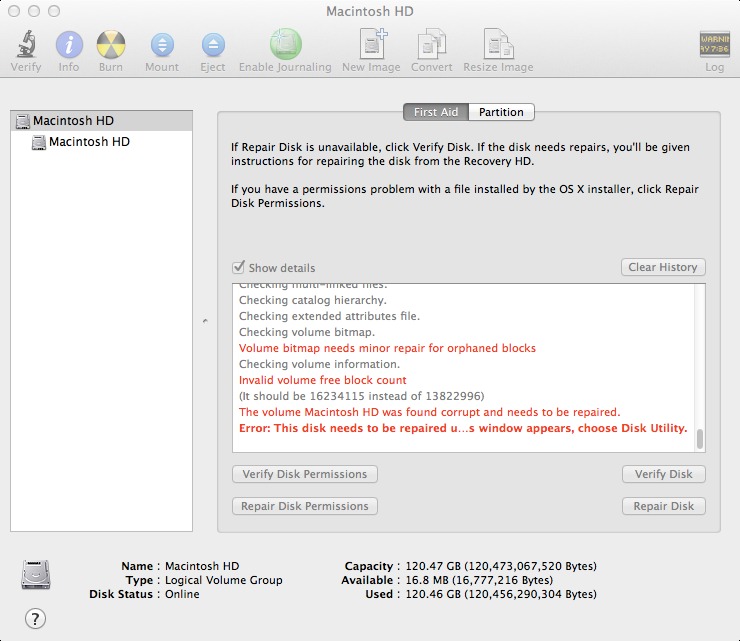Click the Burn radiation toolbar icon
Viewport: 740px width, 641px height.
(x=111, y=44)
